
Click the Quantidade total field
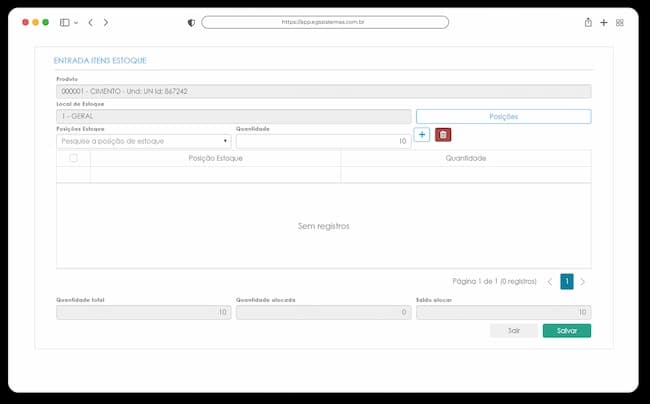(x=144, y=312)
